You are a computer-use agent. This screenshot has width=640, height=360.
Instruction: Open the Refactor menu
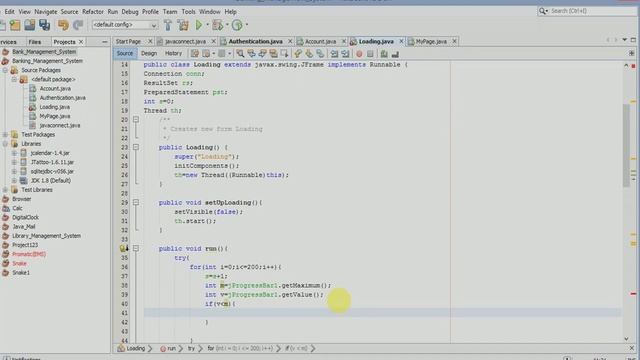tap(93, 12)
